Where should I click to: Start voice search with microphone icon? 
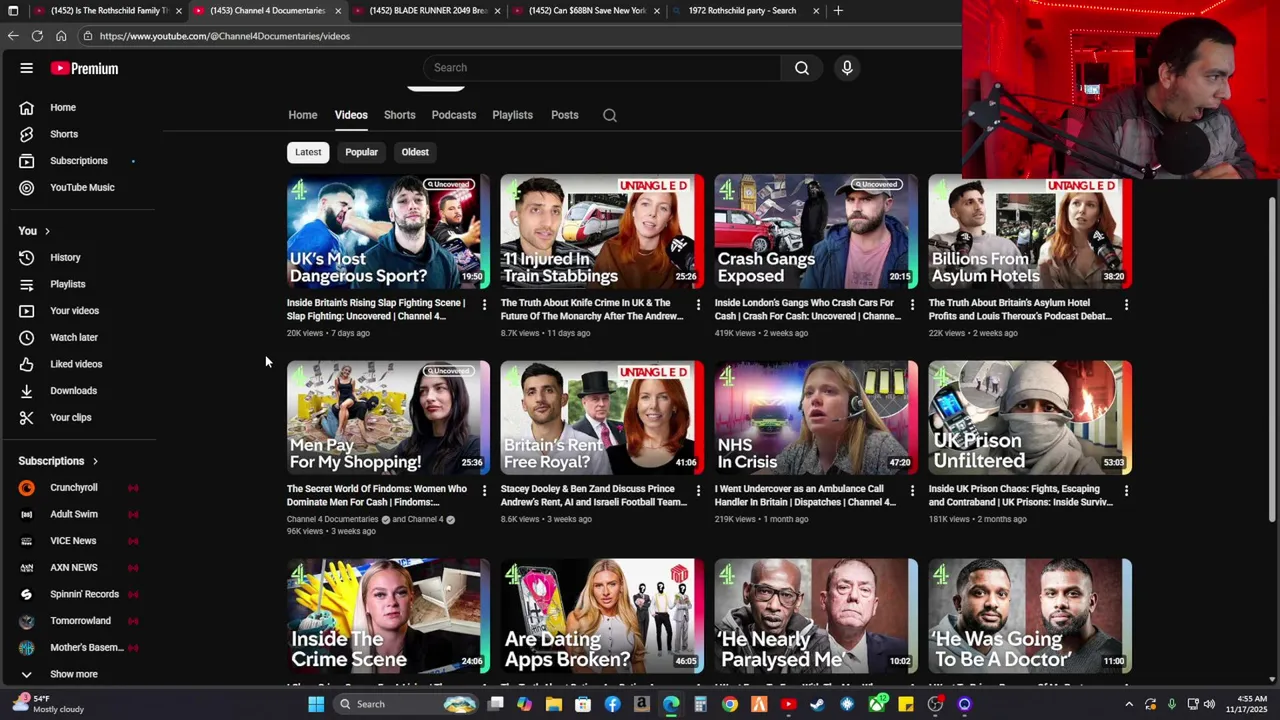coord(847,68)
